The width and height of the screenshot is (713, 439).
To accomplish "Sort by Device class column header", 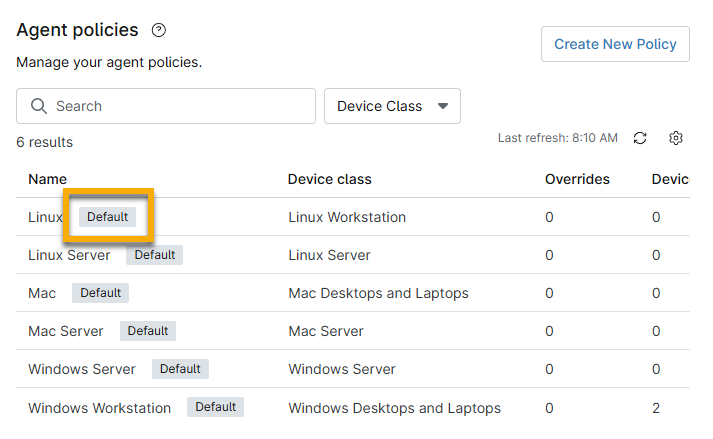I will pyautogui.click(x=329, y=179).
